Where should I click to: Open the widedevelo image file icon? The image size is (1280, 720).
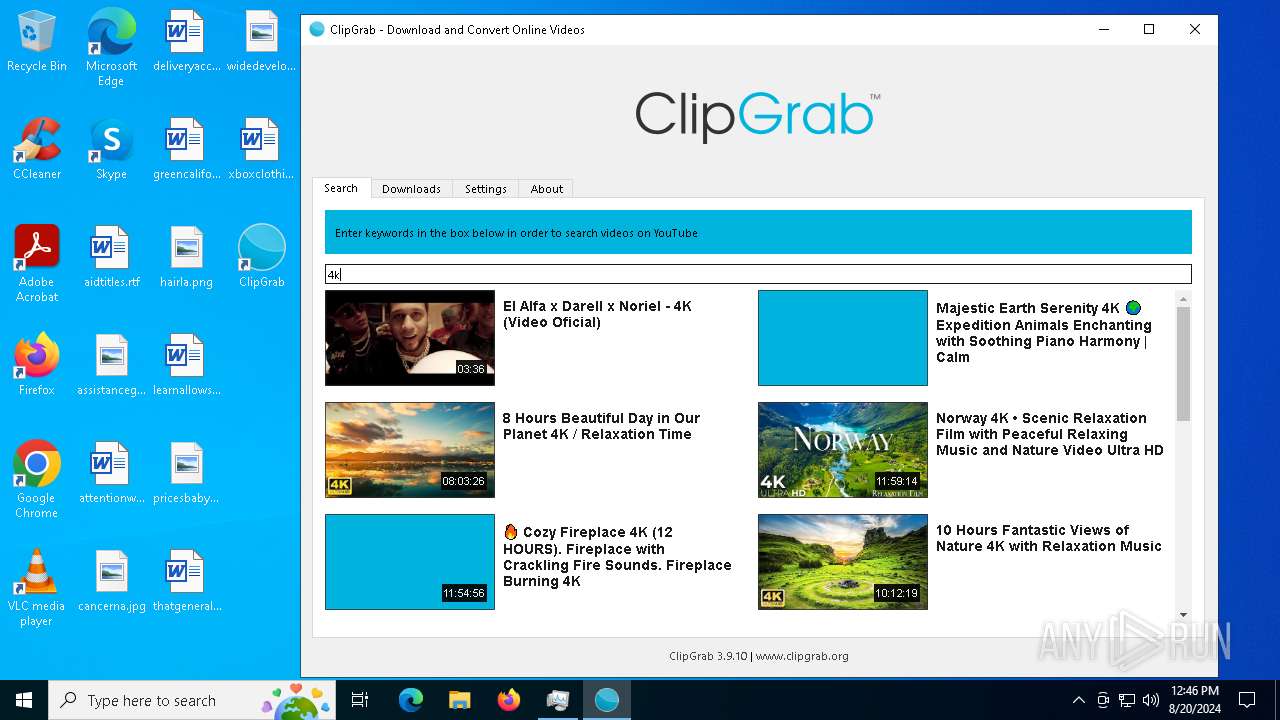(x=261, y=41)
